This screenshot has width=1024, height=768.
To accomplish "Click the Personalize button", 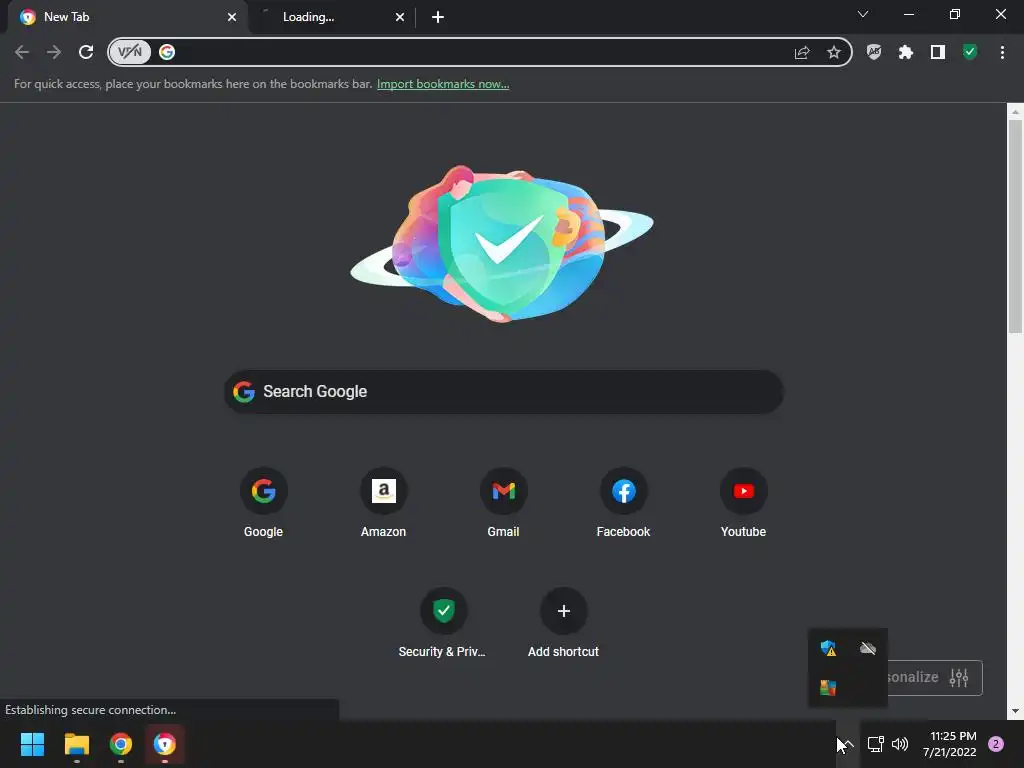I will click(935, 678).
